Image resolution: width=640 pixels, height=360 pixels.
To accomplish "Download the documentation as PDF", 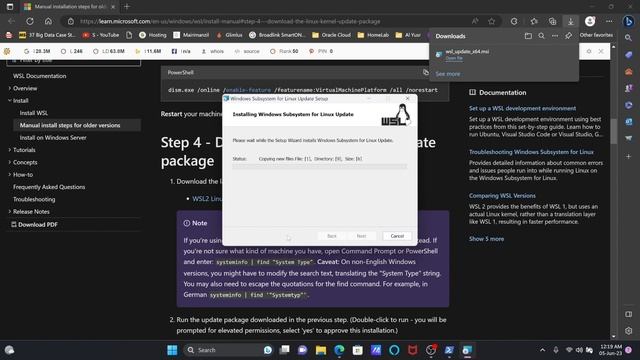I will pyautogui.click(x=34, y=224).
